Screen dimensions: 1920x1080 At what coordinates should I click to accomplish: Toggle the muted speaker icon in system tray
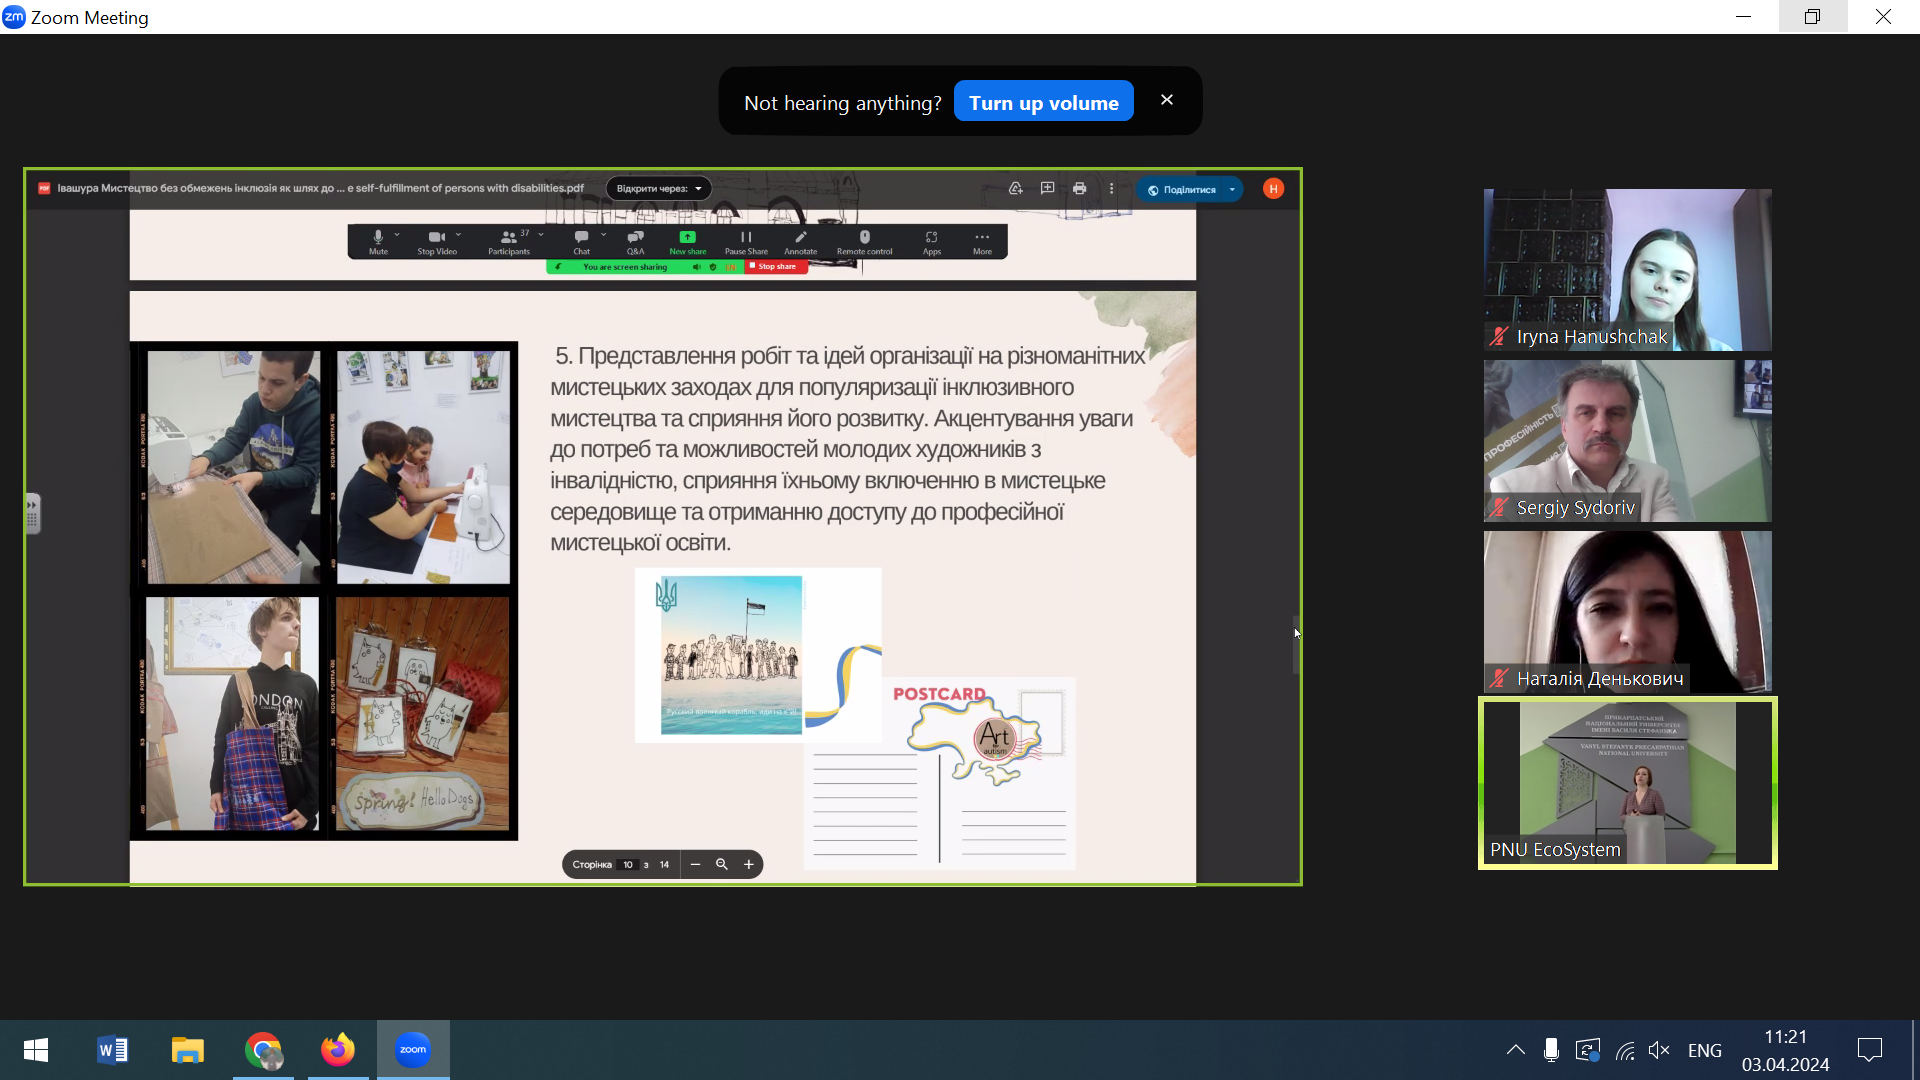click(1659, 1050)
